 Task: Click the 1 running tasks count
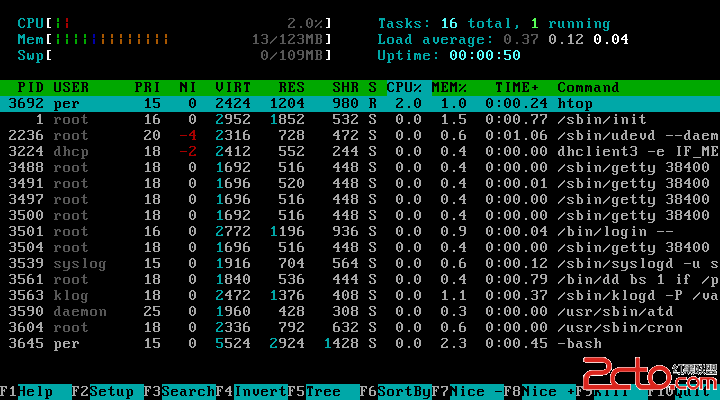coord(570,23)
